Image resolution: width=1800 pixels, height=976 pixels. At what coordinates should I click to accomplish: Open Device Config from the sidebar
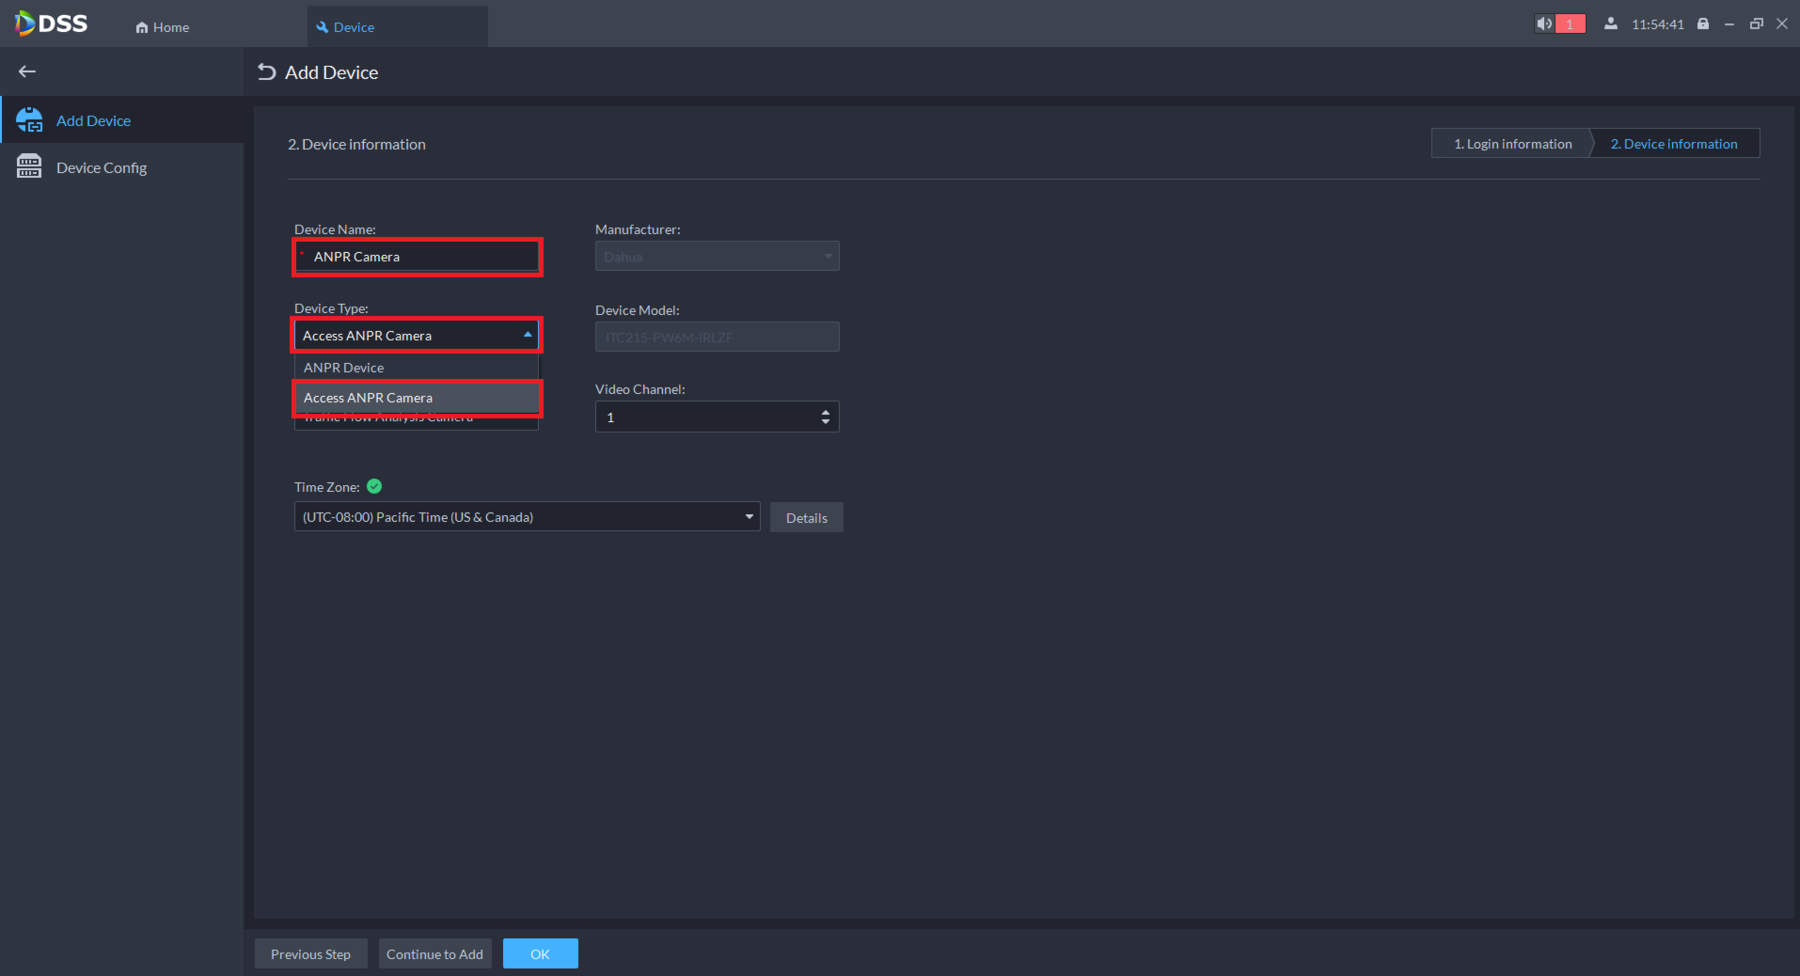coord(101,167)
